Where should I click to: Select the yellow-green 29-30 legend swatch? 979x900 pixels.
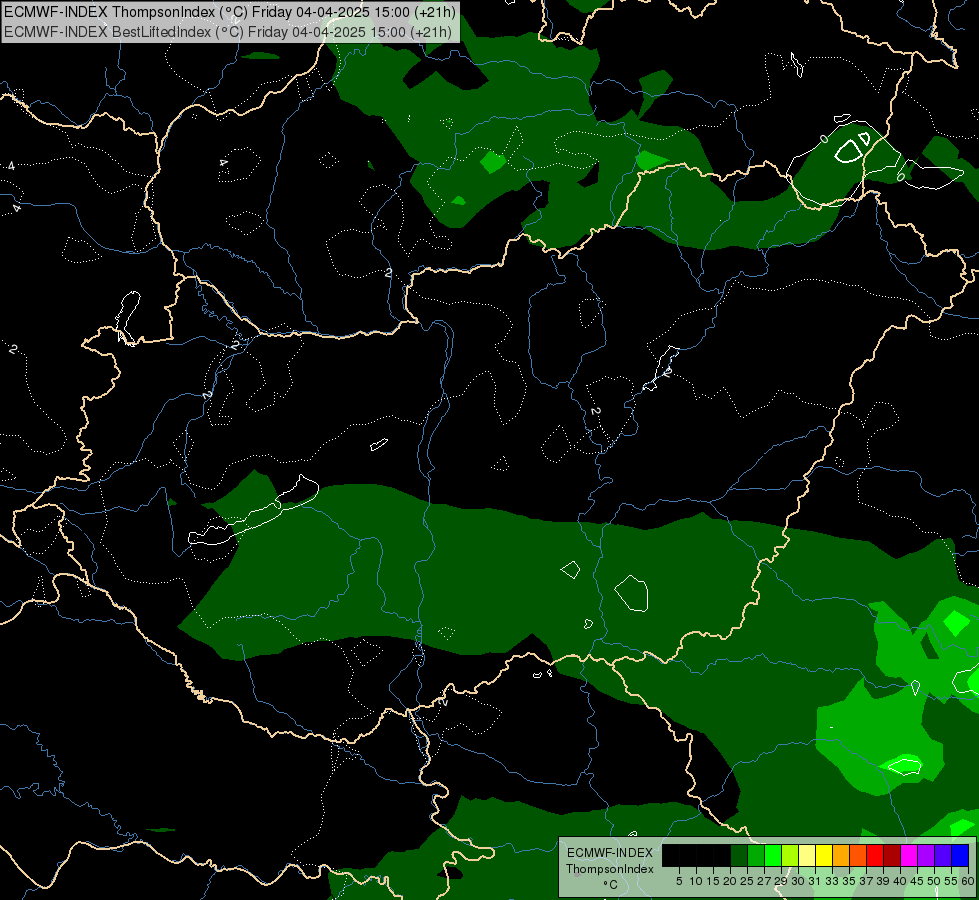(x=790, y=855)
